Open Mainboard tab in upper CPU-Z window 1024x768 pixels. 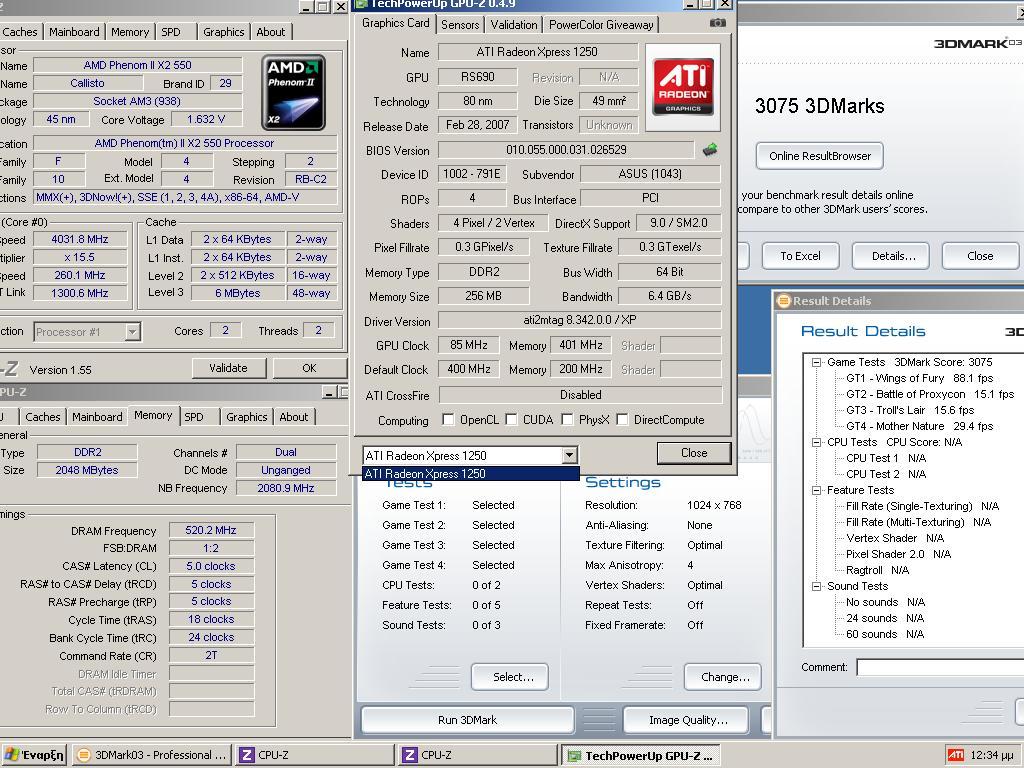click(x=74, y=32)
